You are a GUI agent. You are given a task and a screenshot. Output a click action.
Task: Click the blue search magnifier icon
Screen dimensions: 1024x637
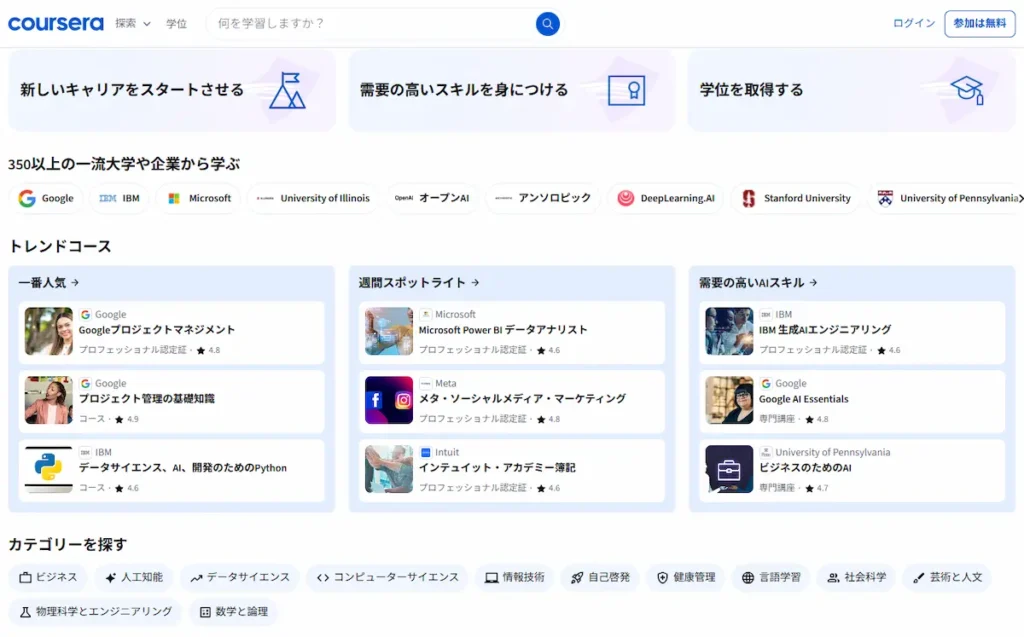[x=547, y=23]
